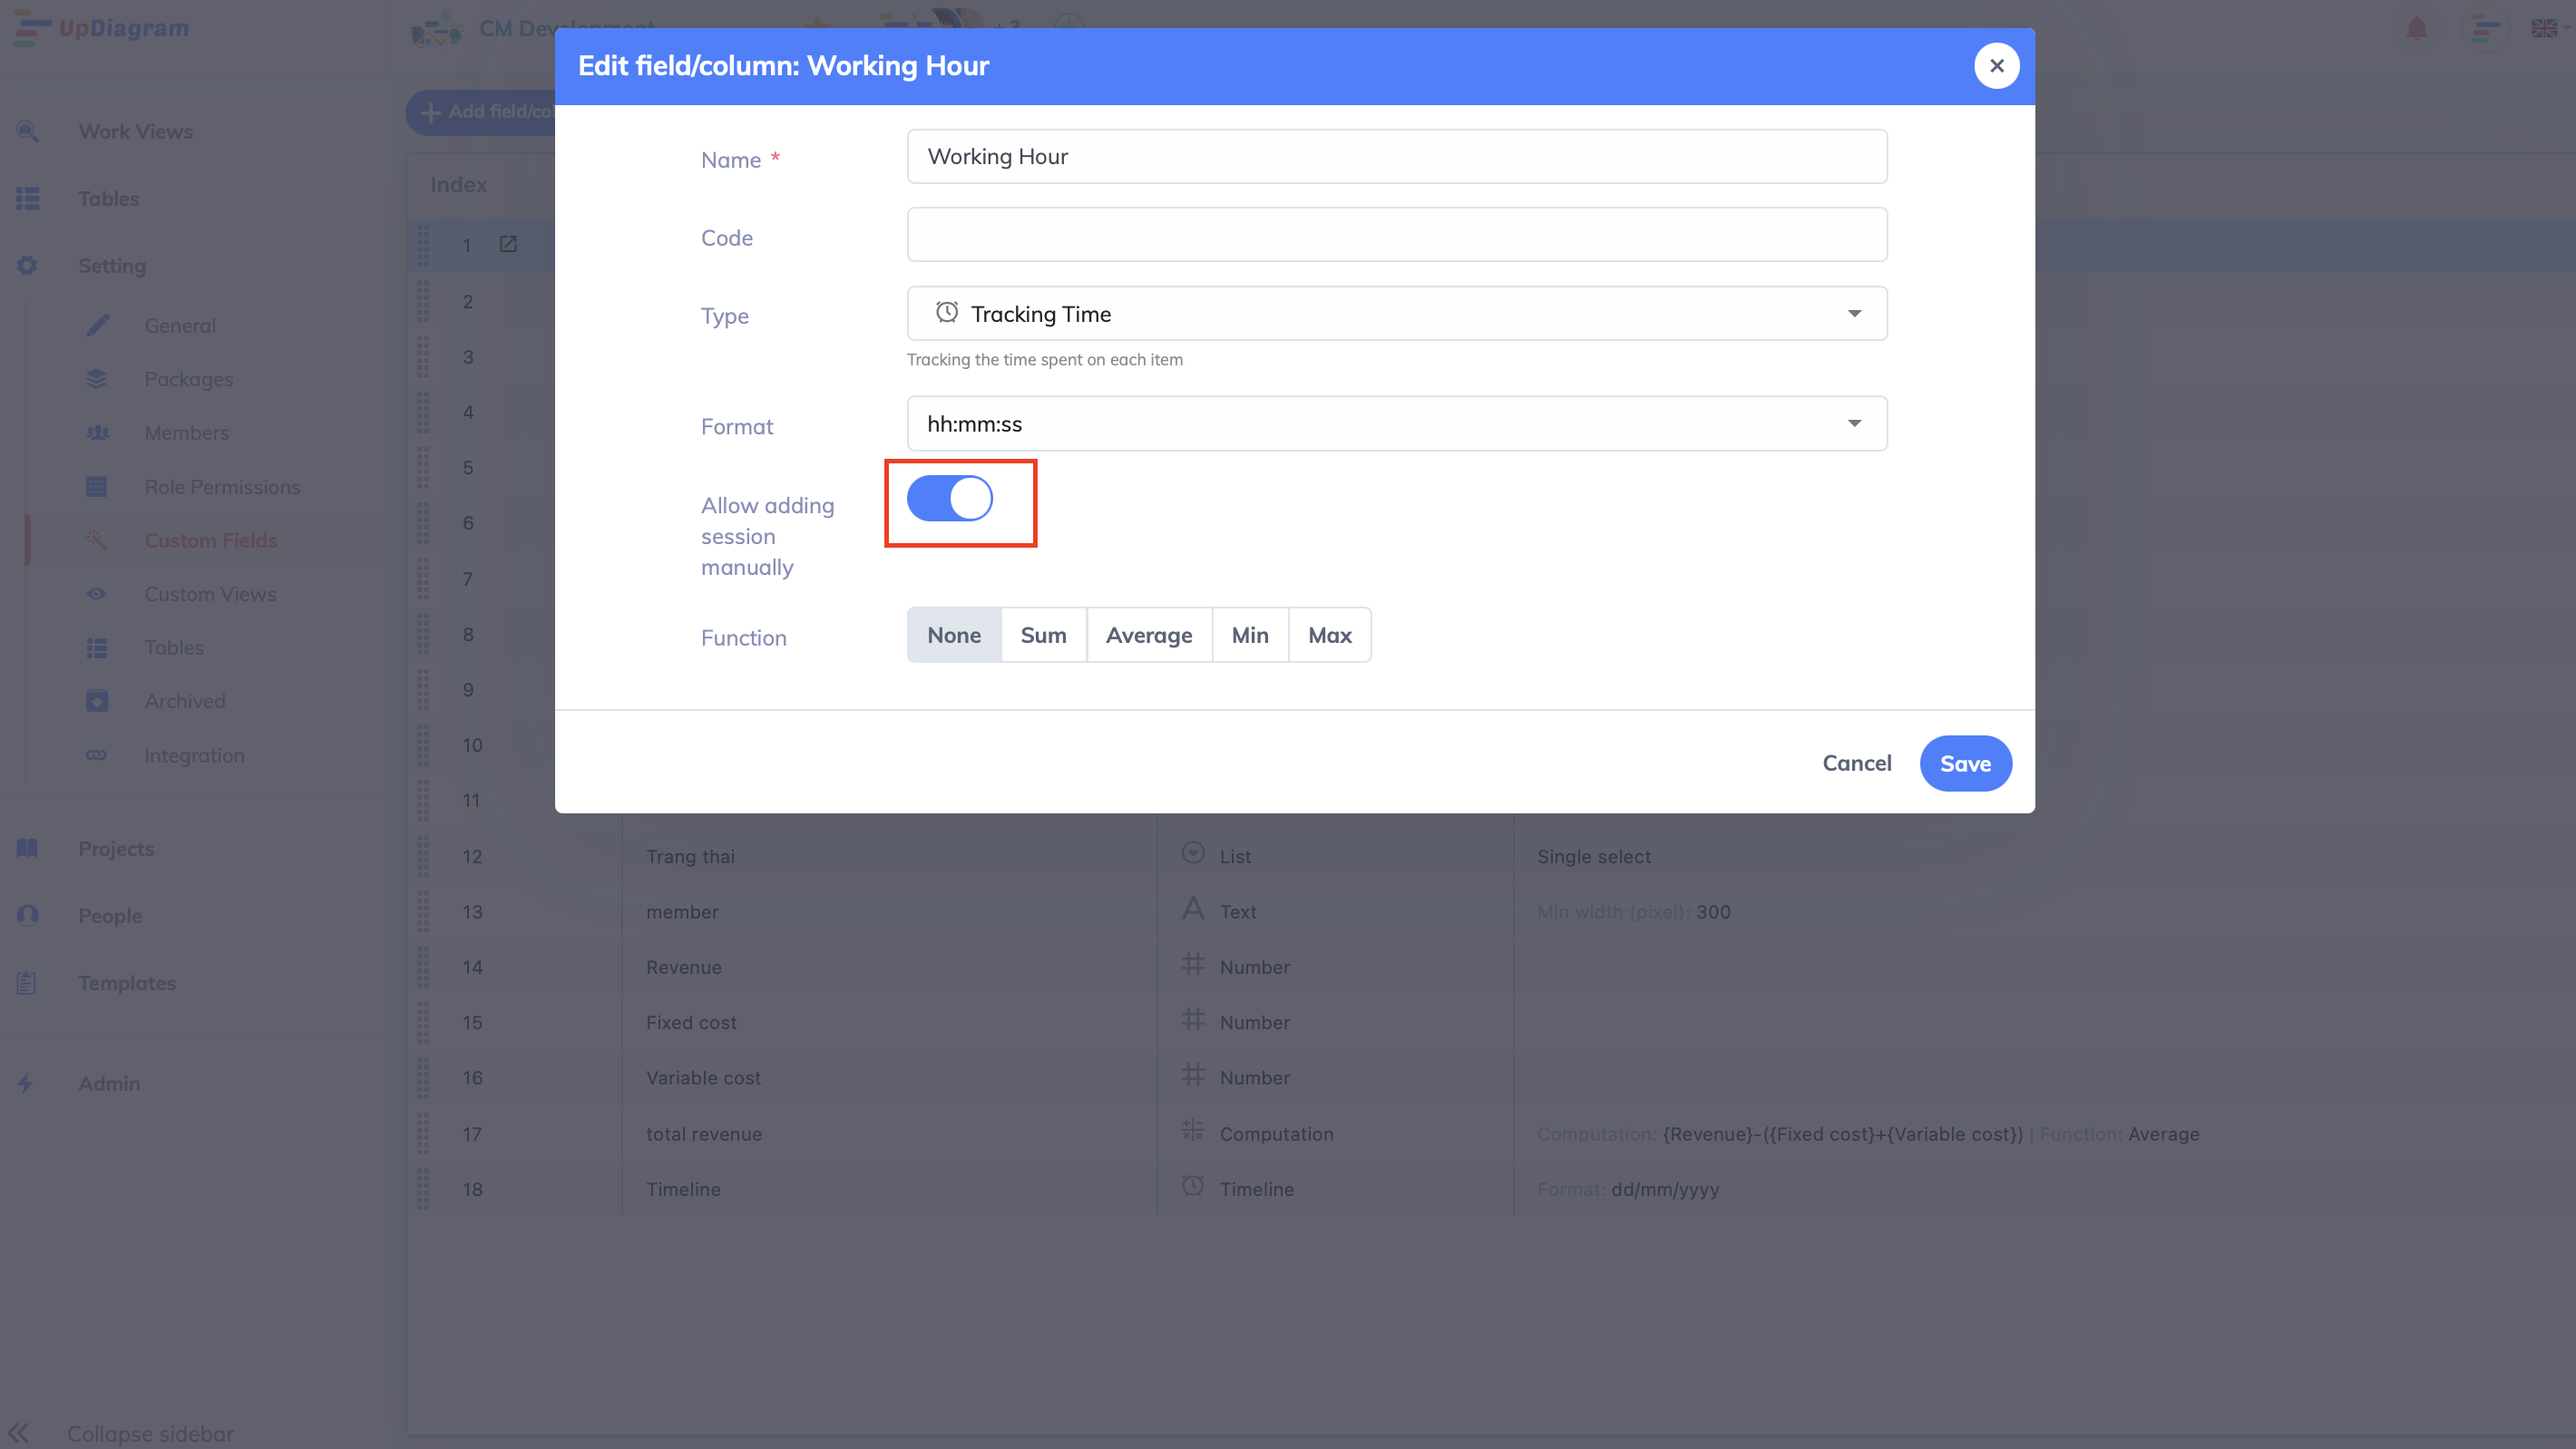Click the UpDiagram logo
The width and height of the screenshot is (2576, 1449).
point(102,28)
